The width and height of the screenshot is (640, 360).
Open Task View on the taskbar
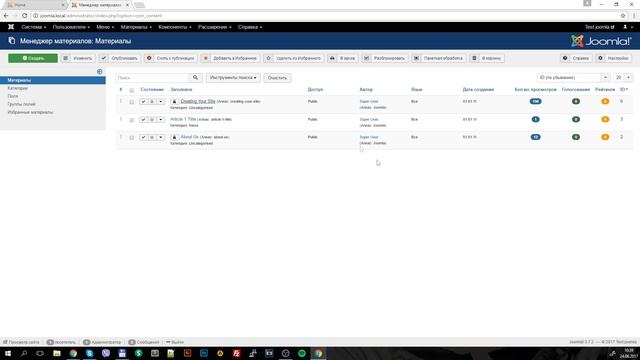40,353
